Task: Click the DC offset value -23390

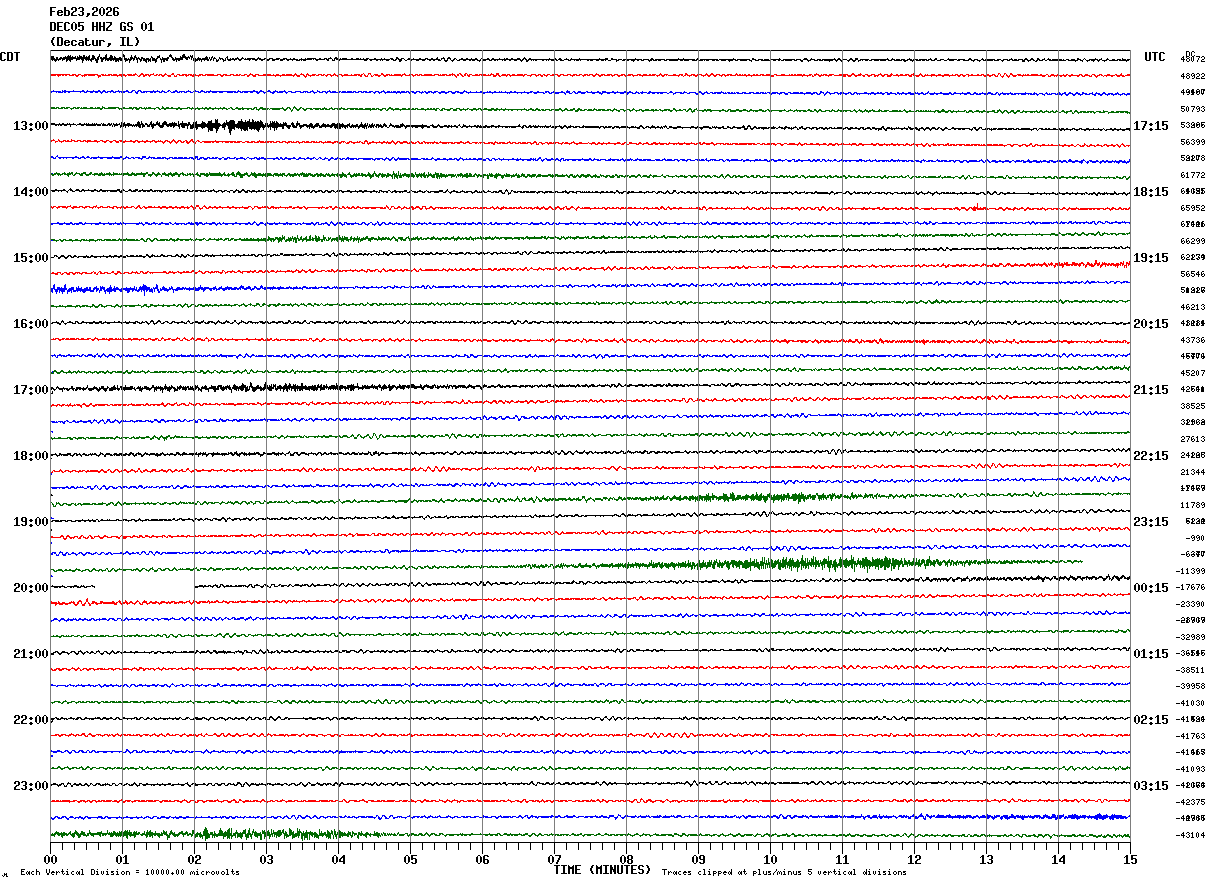Action: (1190, 605)
